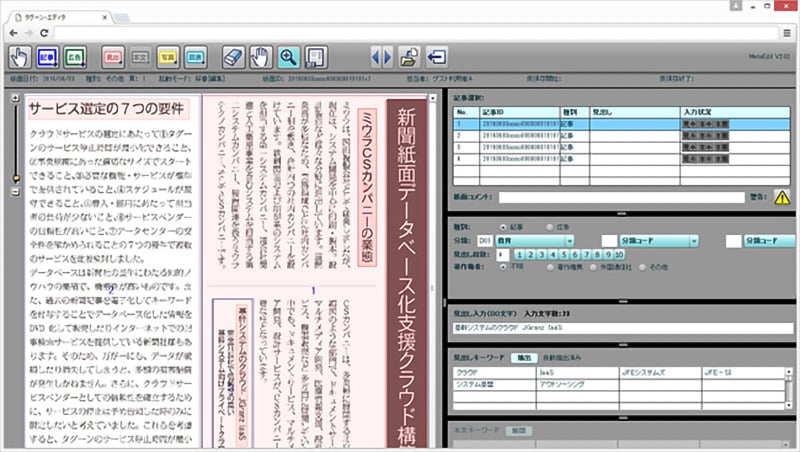Click the blue 記事 article region tool

click(x=48, y=56)
